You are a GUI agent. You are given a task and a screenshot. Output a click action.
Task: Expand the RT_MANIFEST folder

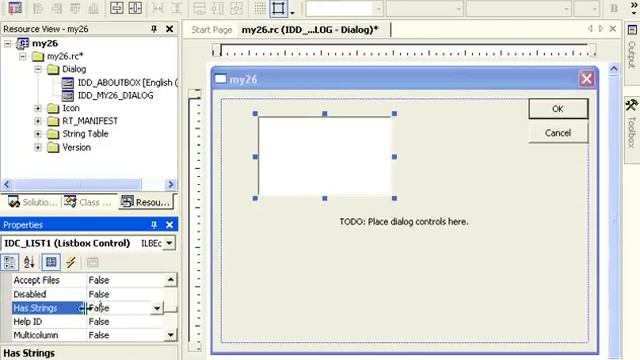coord(38,121)
